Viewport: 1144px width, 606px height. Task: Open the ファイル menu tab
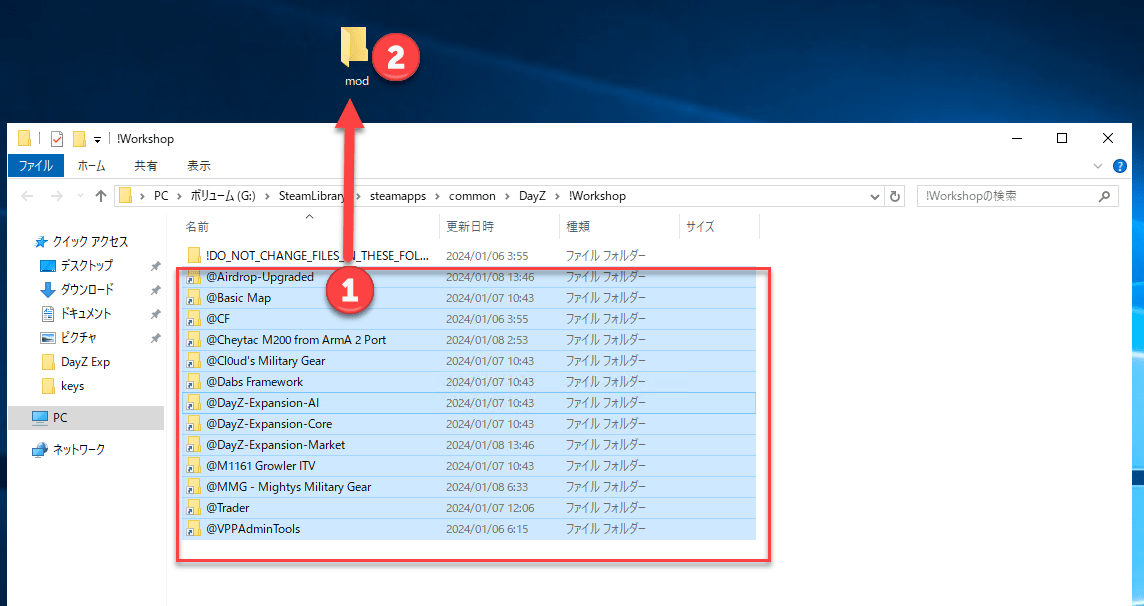[x=36, y=166]
